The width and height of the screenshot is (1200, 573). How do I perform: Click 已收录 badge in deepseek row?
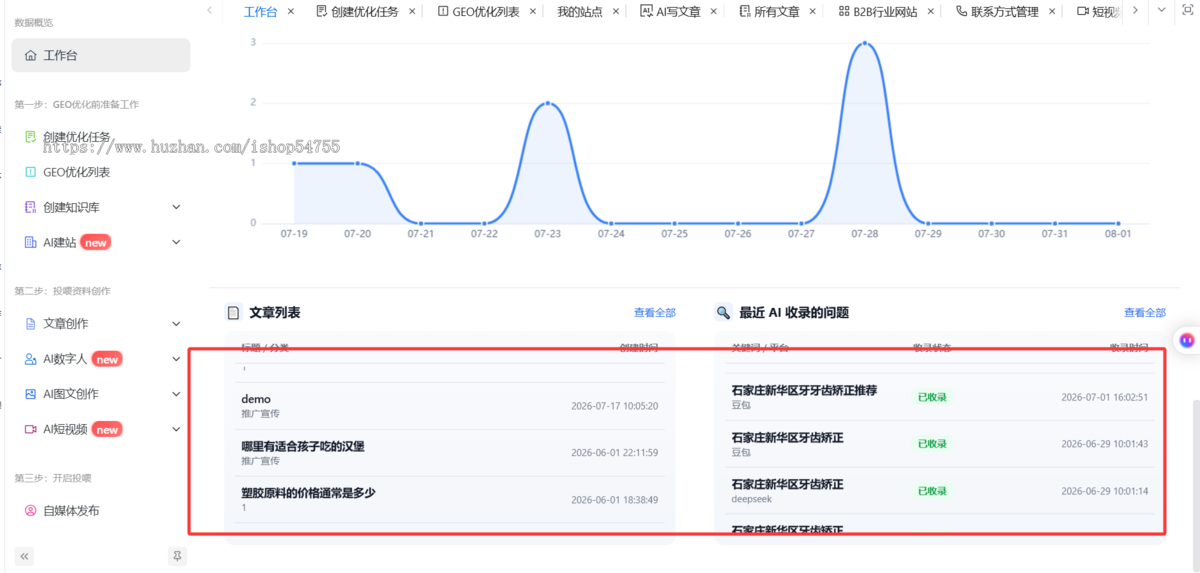932,491
